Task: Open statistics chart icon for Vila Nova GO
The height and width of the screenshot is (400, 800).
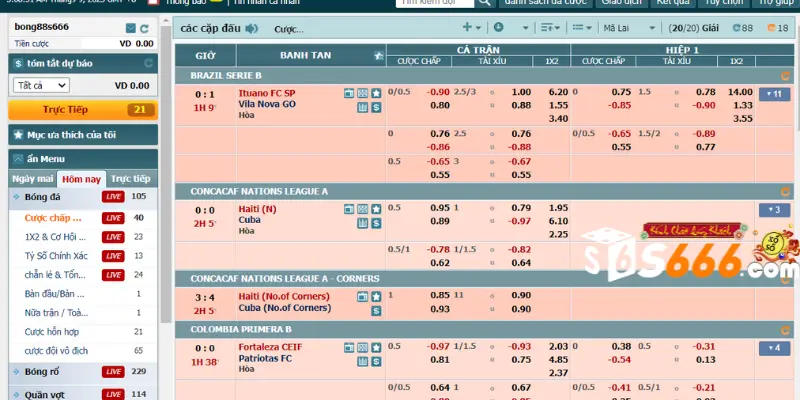Action: (363, 105)
